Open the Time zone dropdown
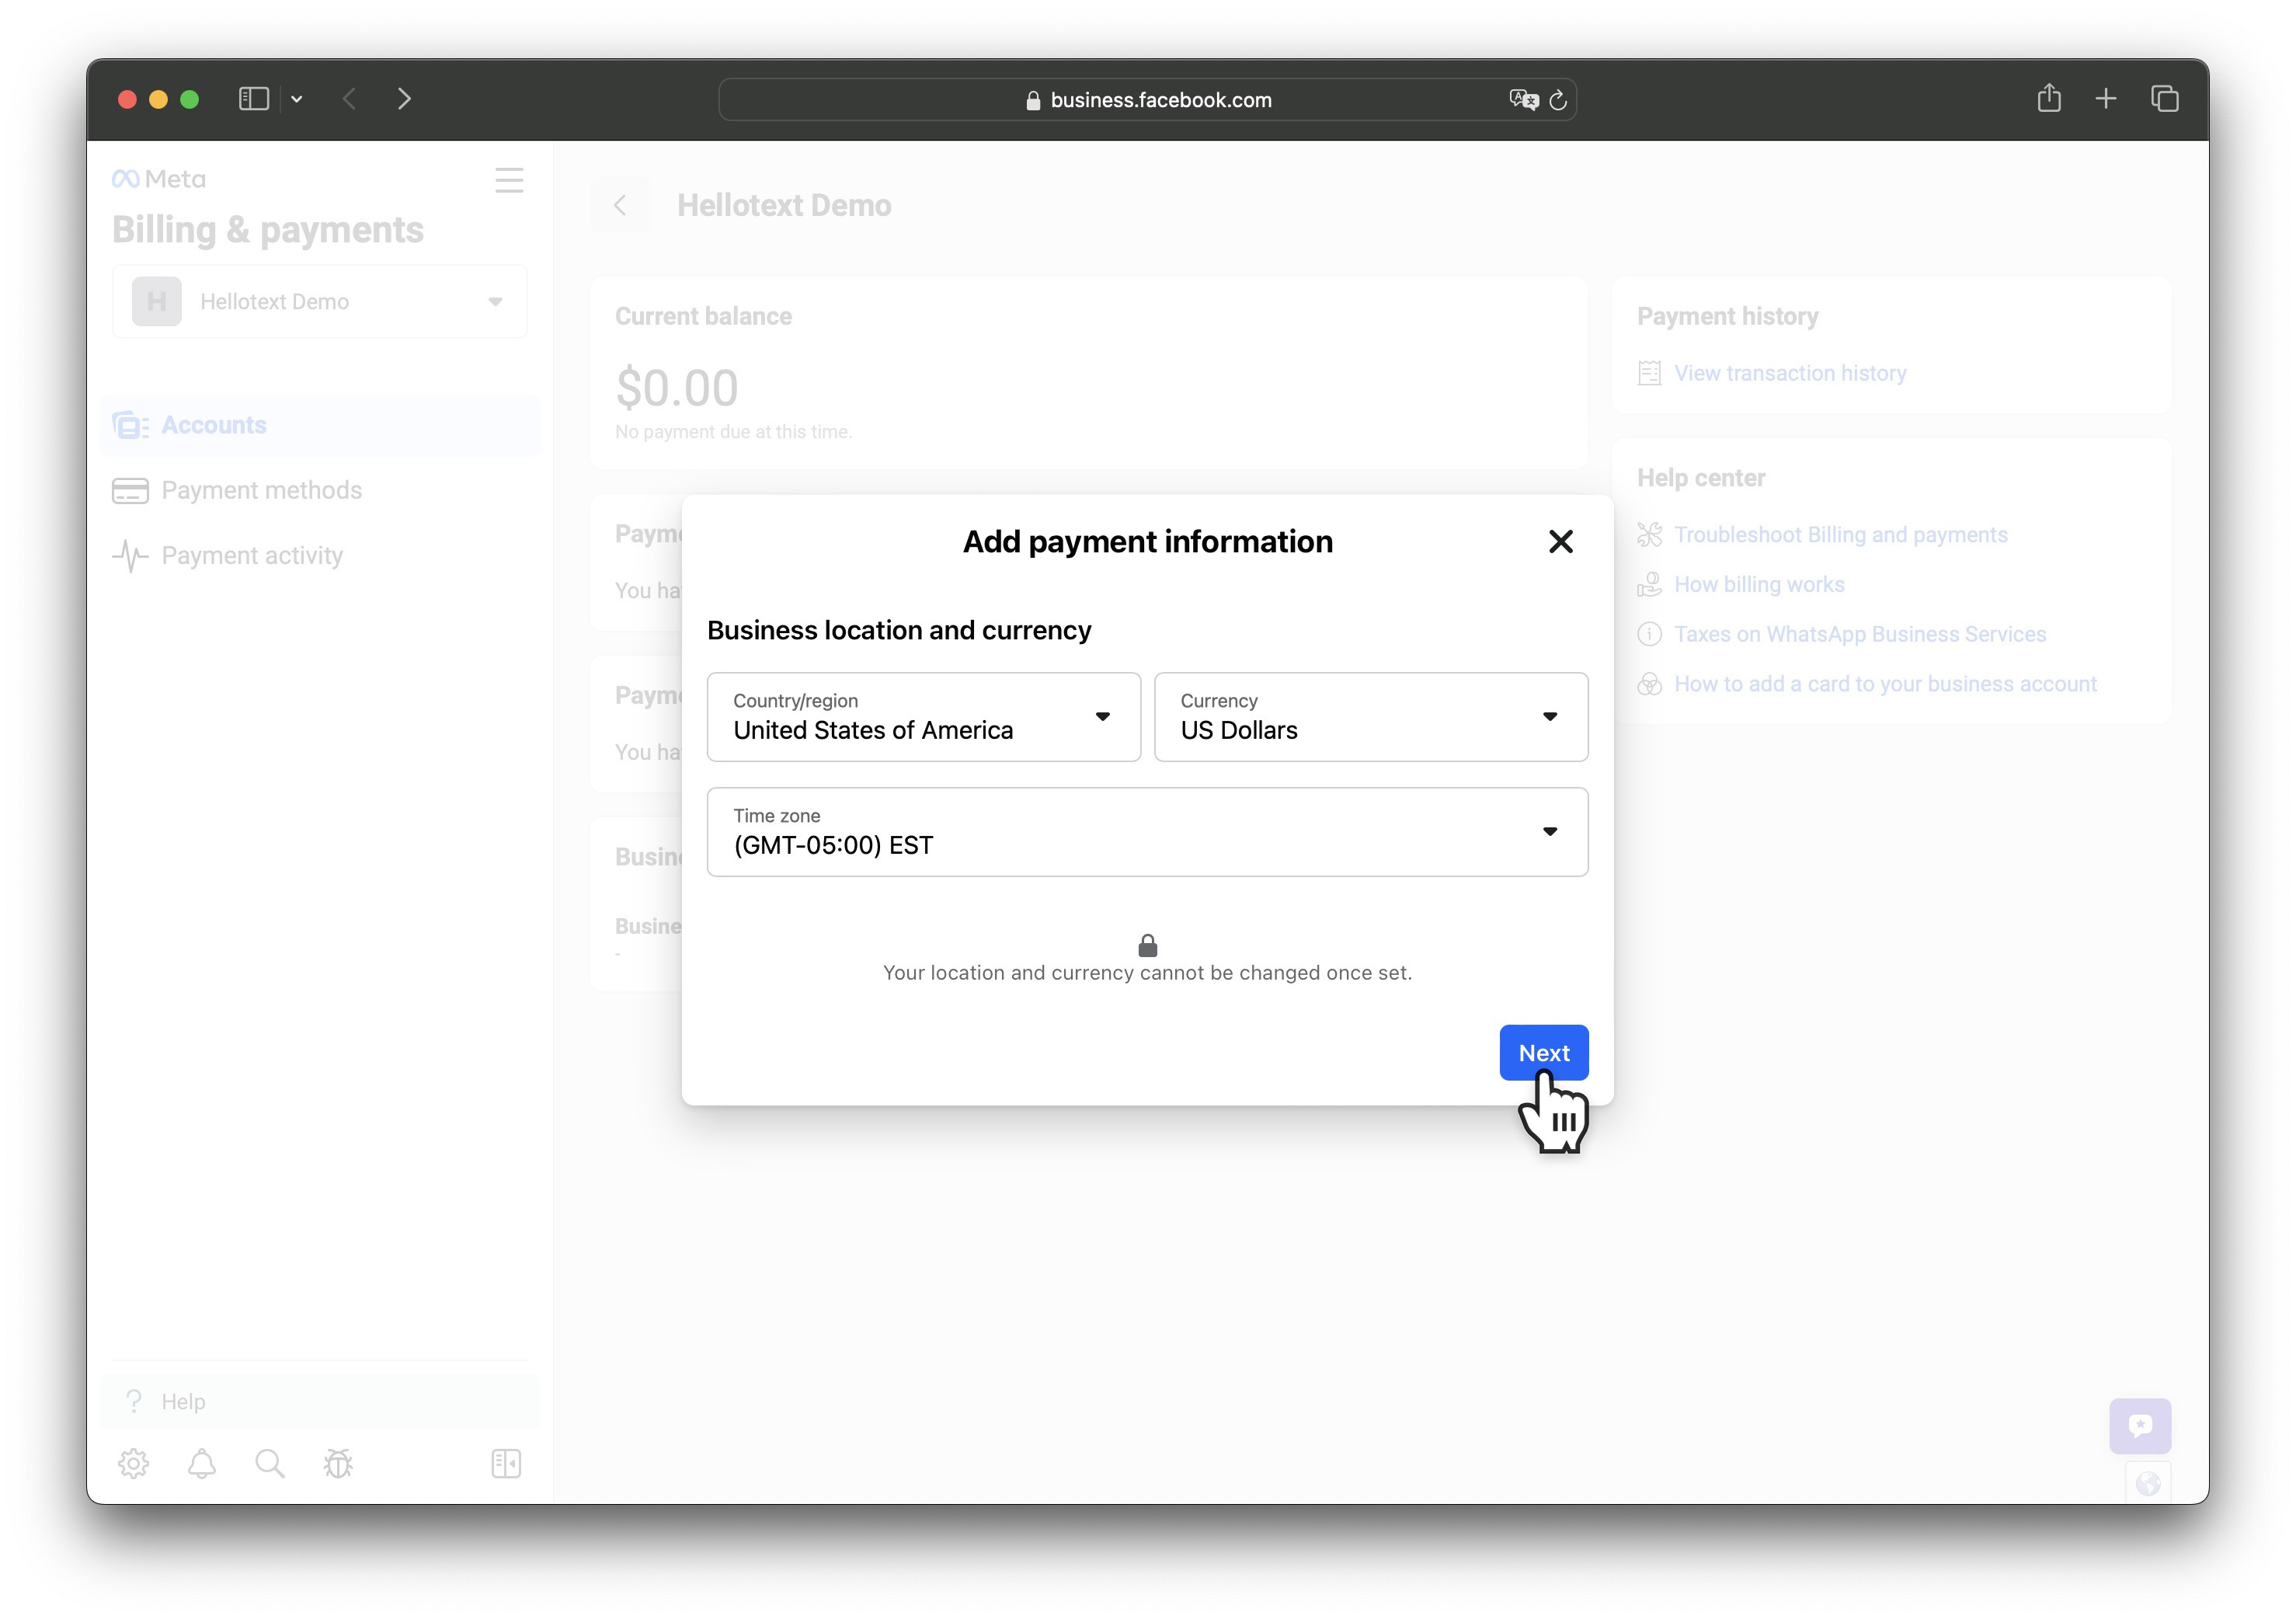 pos(1147,831)
